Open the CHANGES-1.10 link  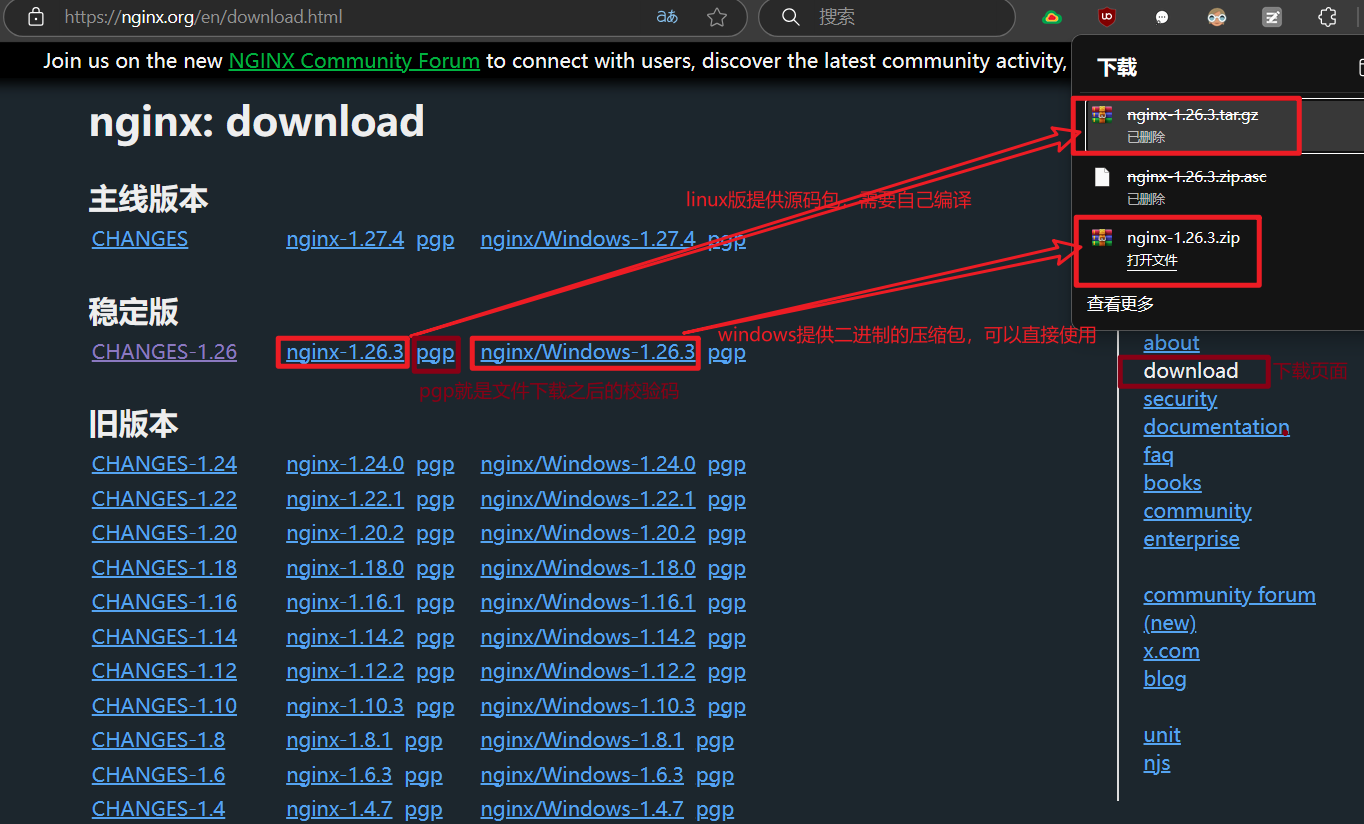[164, 706]
